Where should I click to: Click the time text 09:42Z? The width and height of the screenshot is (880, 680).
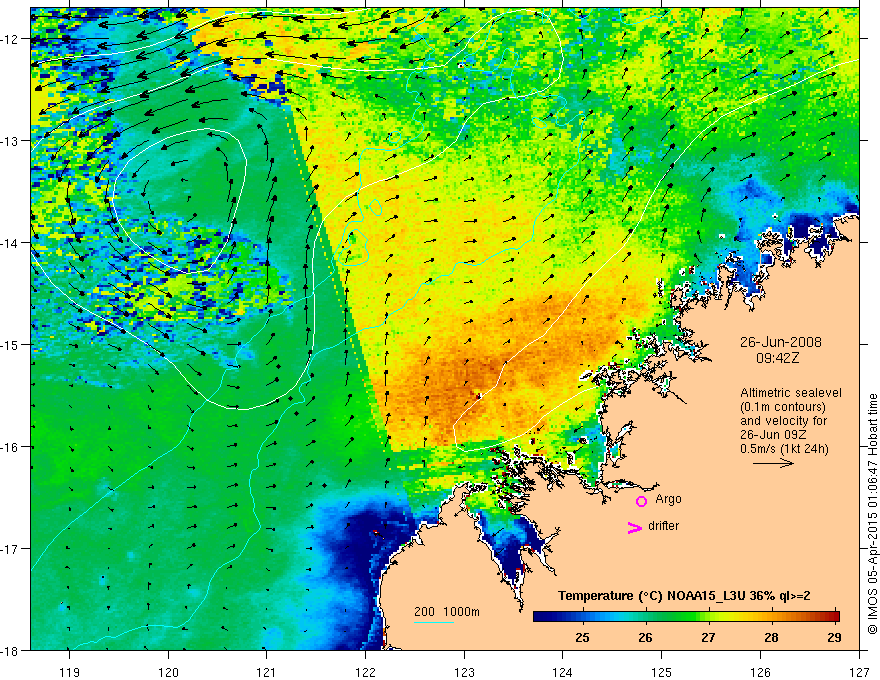(x=777, y=358)
